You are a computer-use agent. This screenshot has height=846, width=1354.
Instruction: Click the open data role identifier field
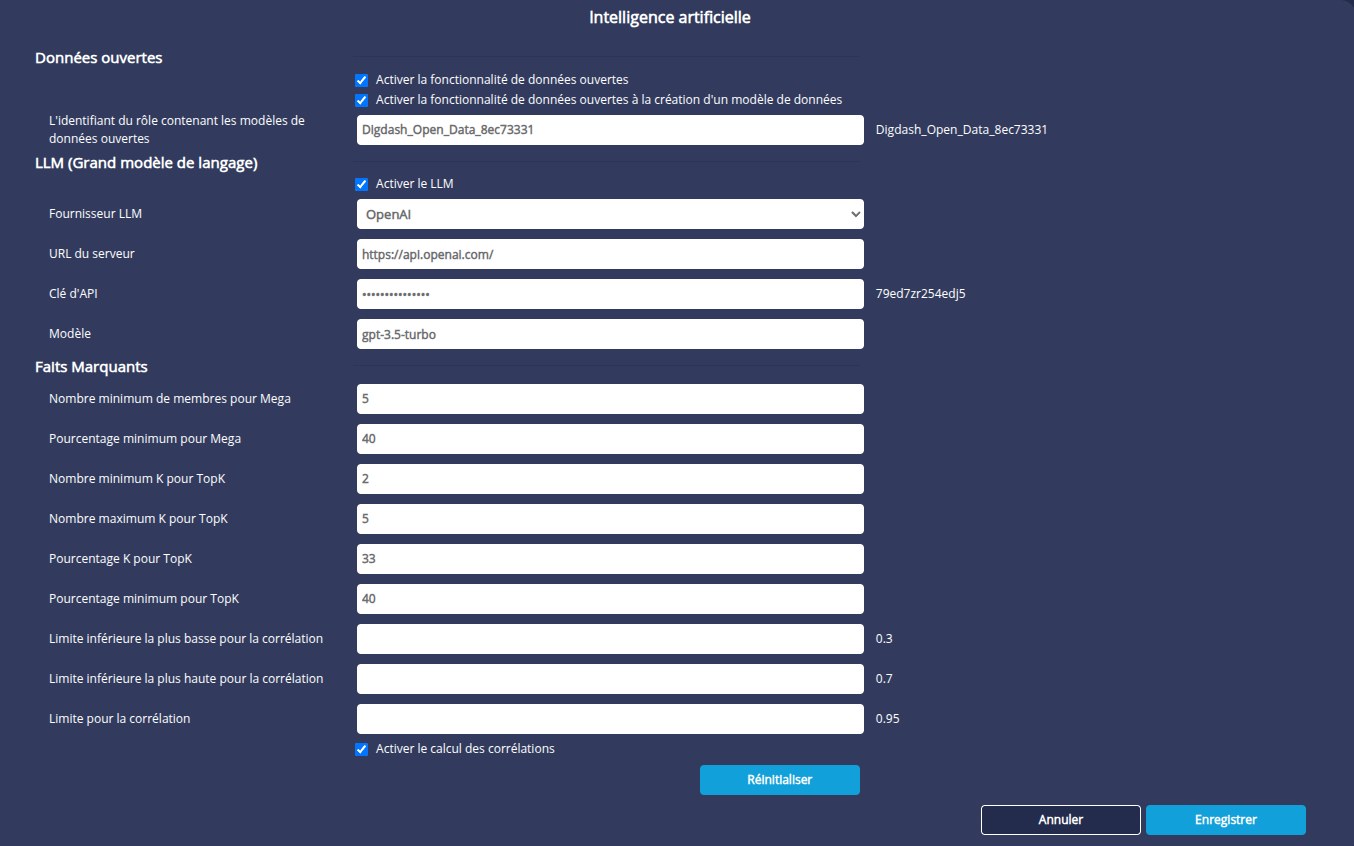(610, 130)
